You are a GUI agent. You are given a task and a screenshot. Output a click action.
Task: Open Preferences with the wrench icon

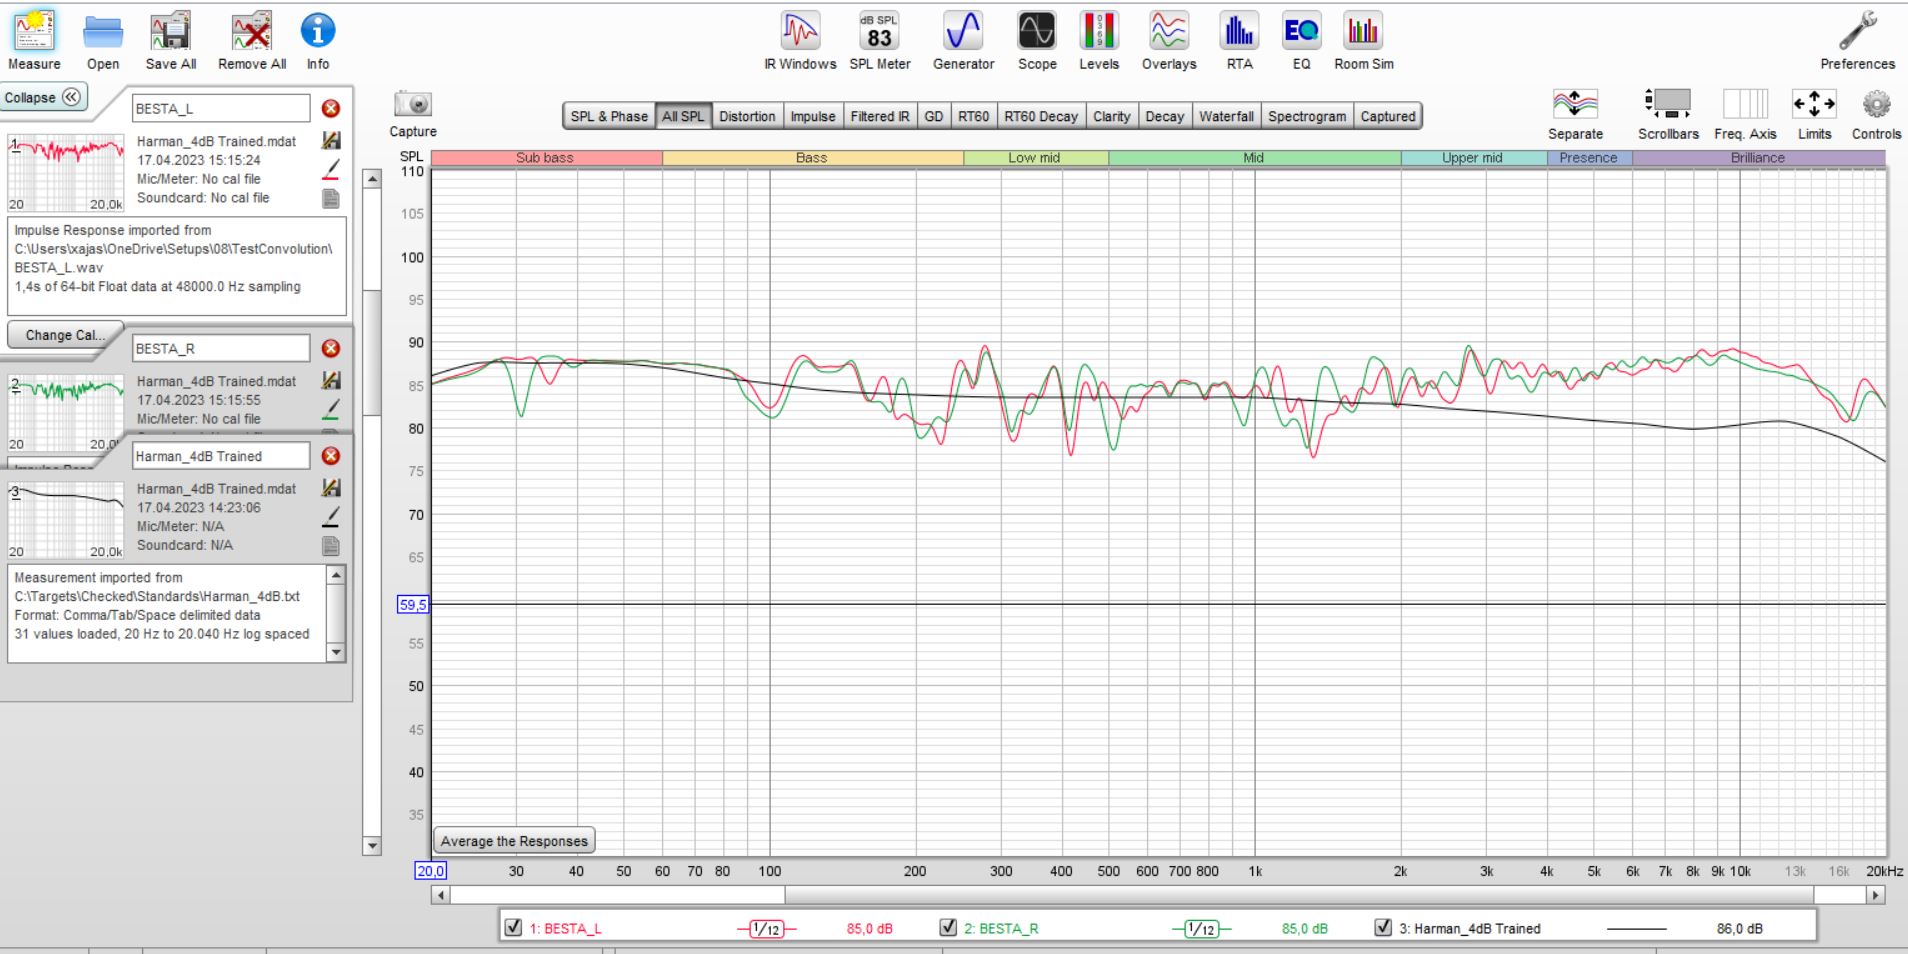coord(1857,41)
